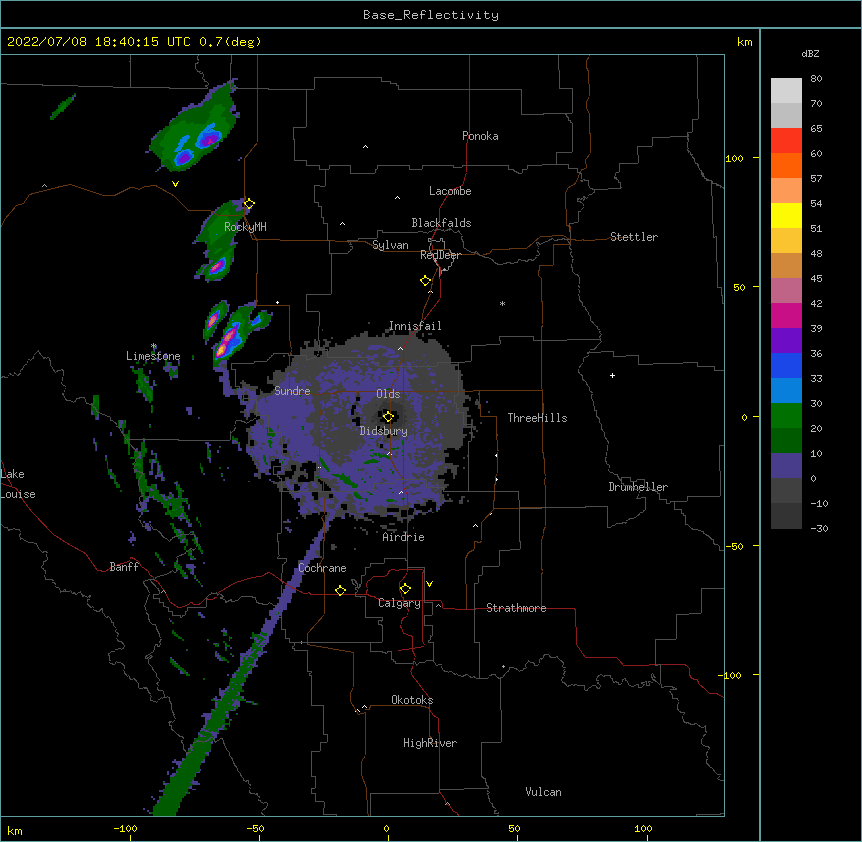Click the dBZ legend heading
Viewport: 862px width, 842px height.
(x=810, y=53)
